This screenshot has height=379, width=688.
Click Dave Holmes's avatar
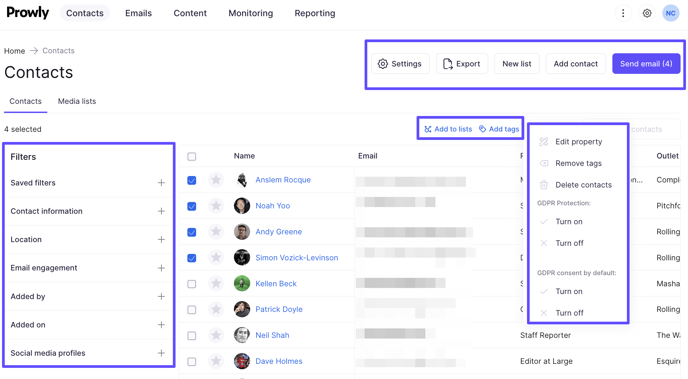(x=242, y=361)
